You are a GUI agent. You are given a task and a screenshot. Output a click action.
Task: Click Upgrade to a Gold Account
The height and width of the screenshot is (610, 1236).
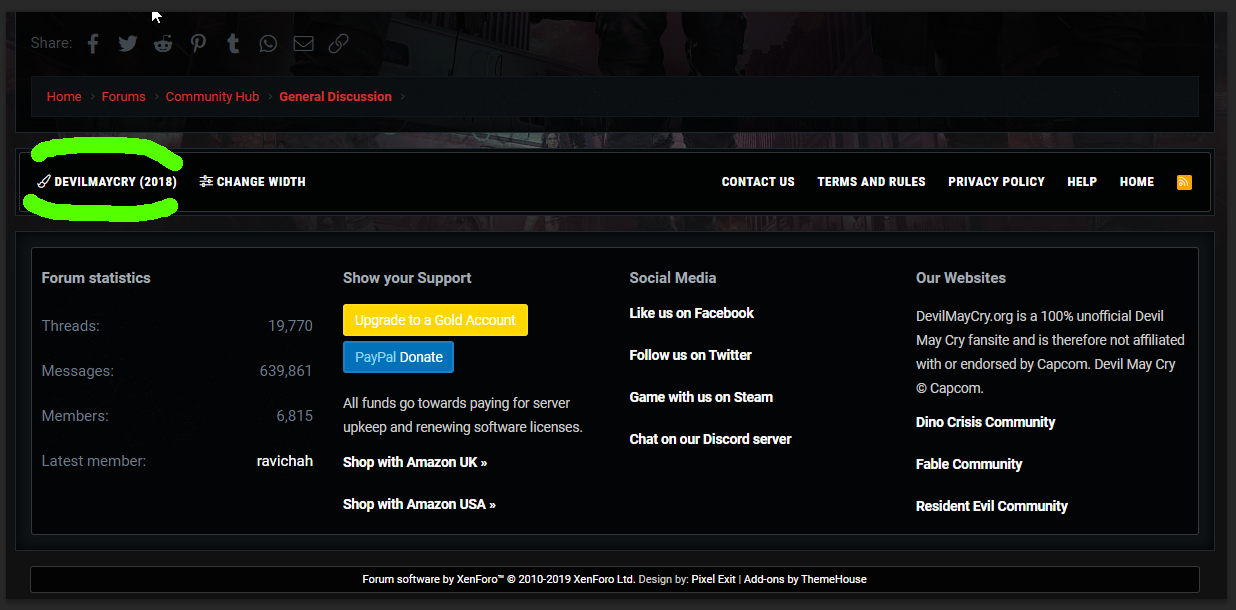pyautogui.click(x=435, y=320)
